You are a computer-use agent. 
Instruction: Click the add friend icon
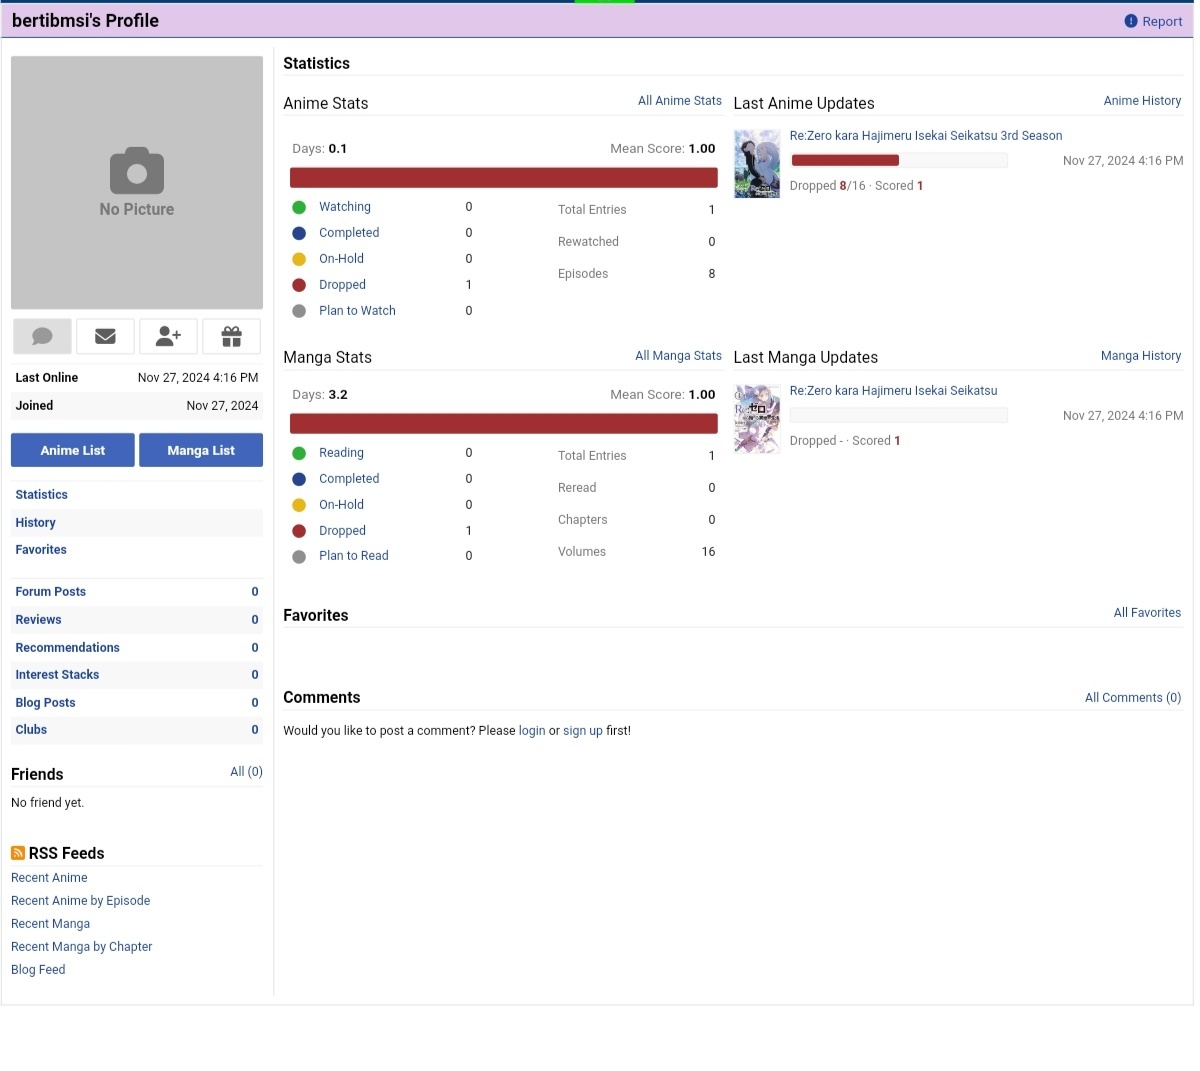tap(168, 337)
